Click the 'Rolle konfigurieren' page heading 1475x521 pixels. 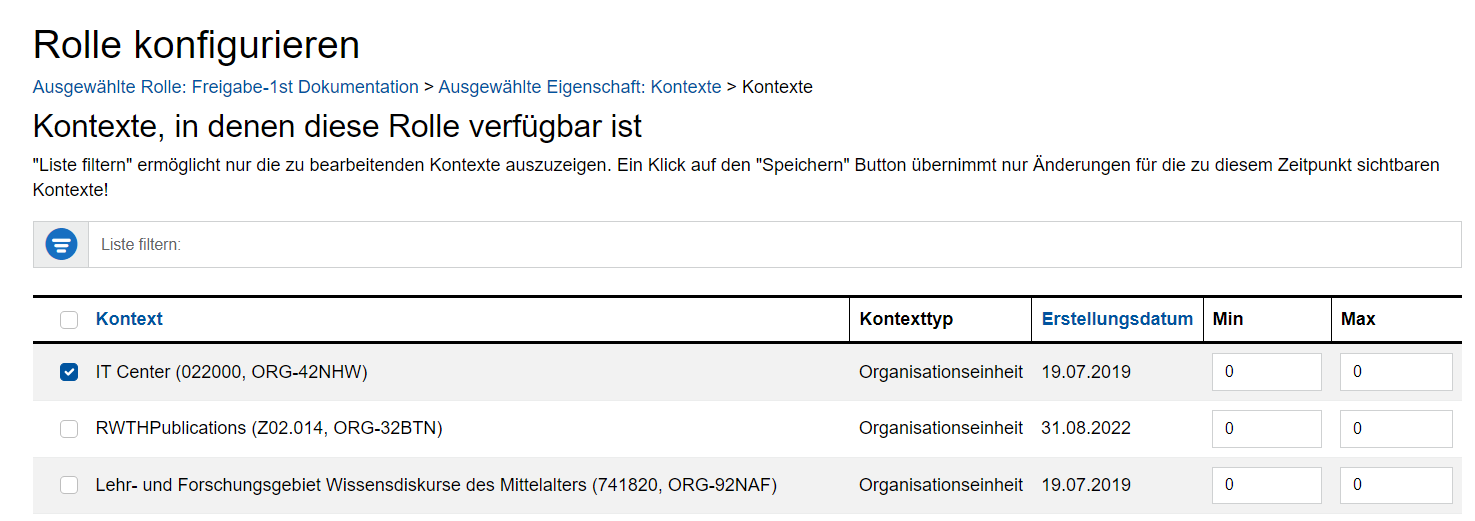pos(196,45)
